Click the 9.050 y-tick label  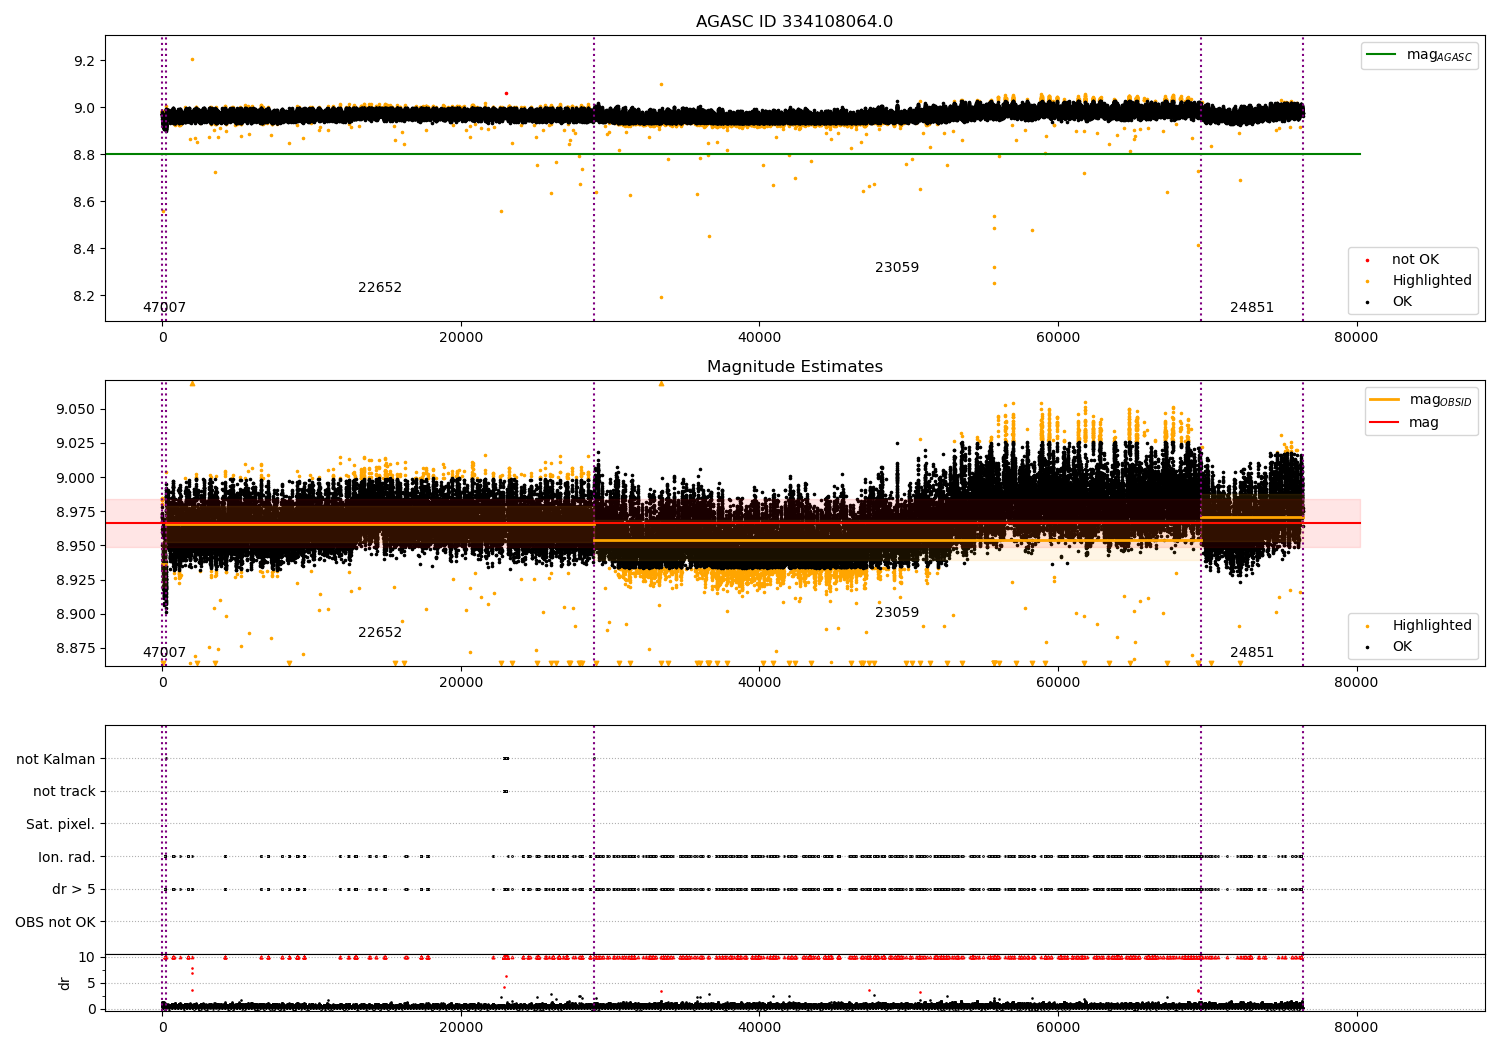pyautogui.click(x=76, y=409)
